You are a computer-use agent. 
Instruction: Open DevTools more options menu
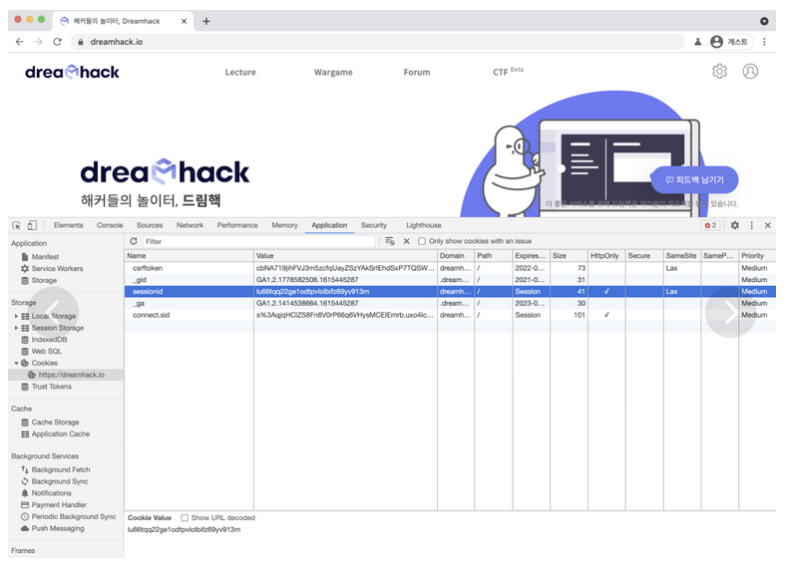coord(751,225)
